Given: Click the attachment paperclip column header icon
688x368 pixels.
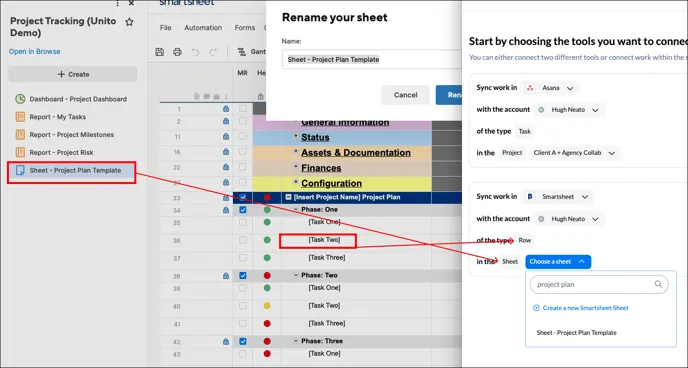Looking at the screenshot, I should [x=197, y=96].
